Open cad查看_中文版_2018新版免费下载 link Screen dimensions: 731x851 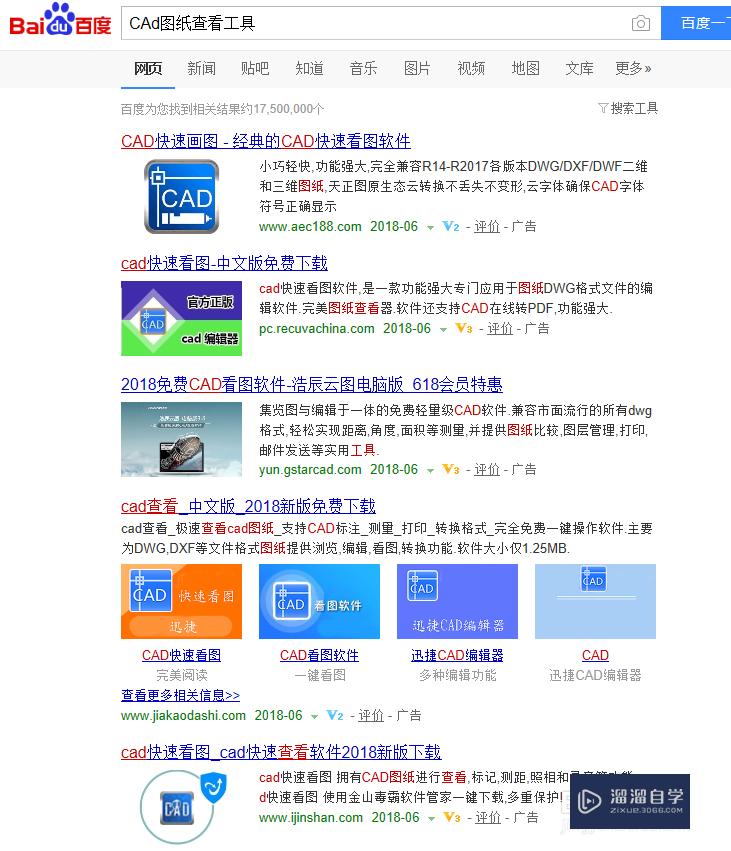coord(248,506)
